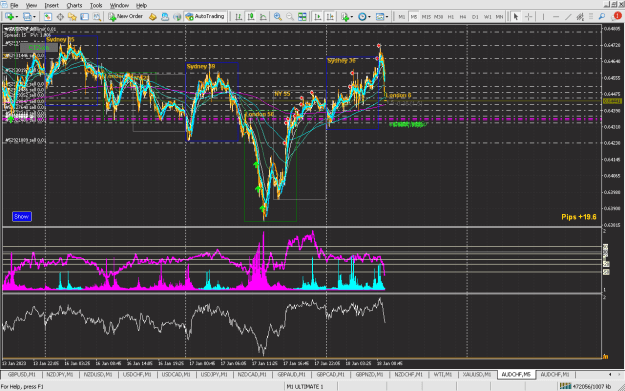Click the connection status bars indicator
This screenshot has height=391, width=625.
tap(565, 386)
